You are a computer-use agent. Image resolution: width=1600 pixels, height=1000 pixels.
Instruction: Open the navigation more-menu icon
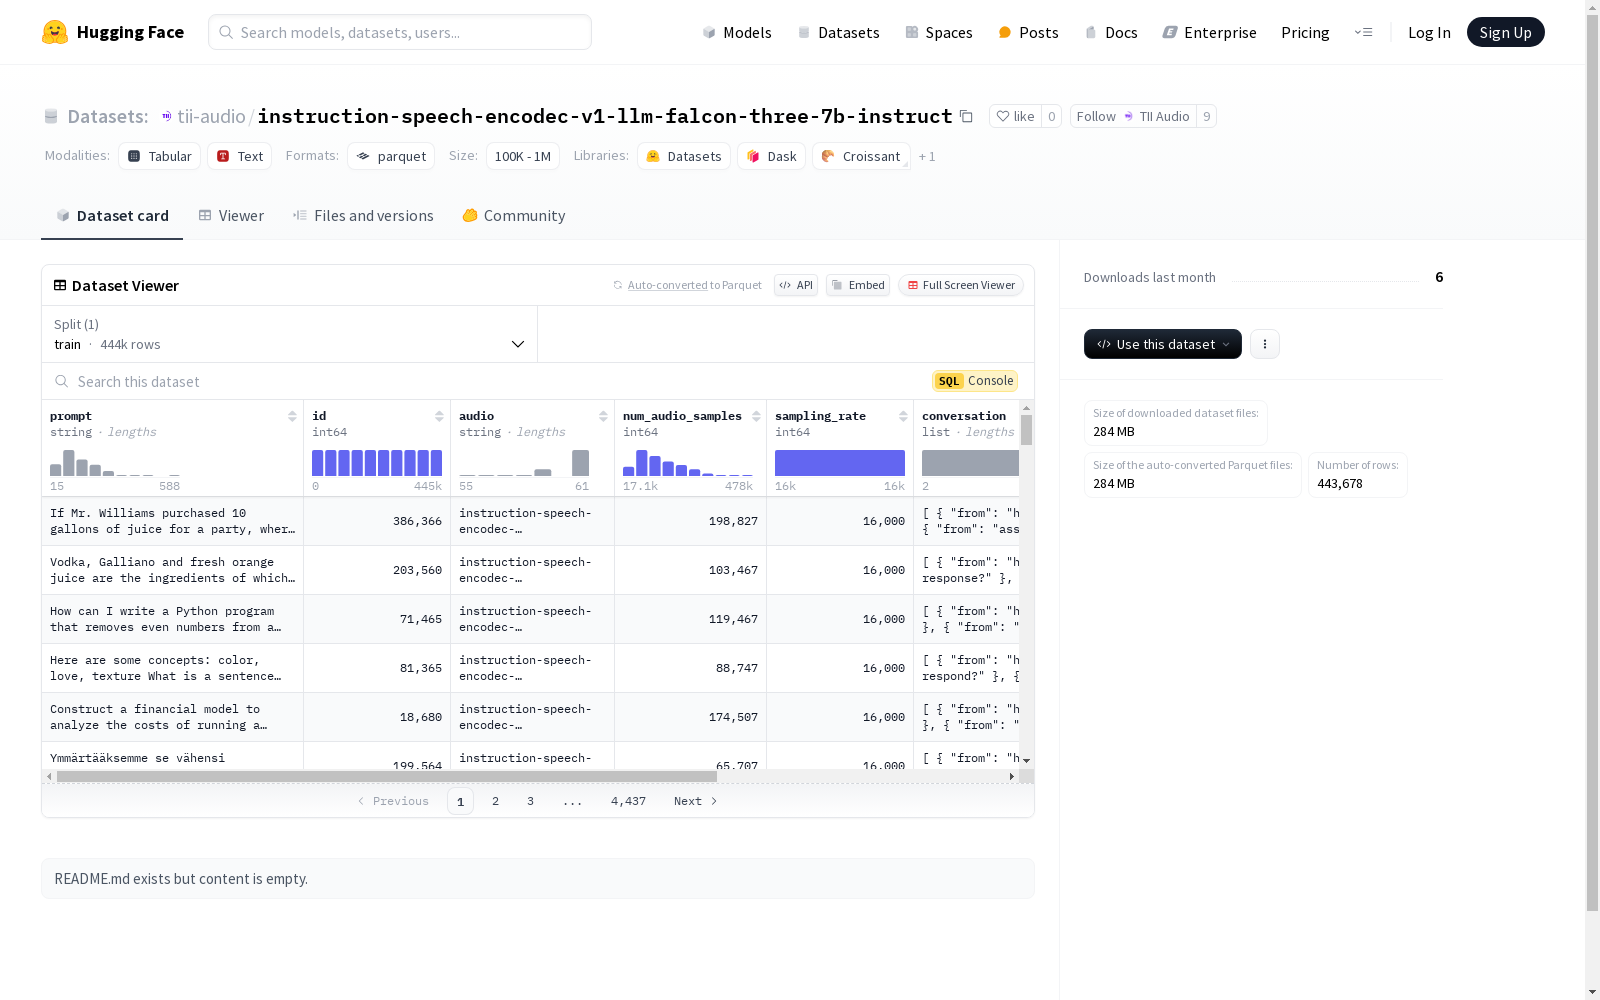[x=1363, y=32]
